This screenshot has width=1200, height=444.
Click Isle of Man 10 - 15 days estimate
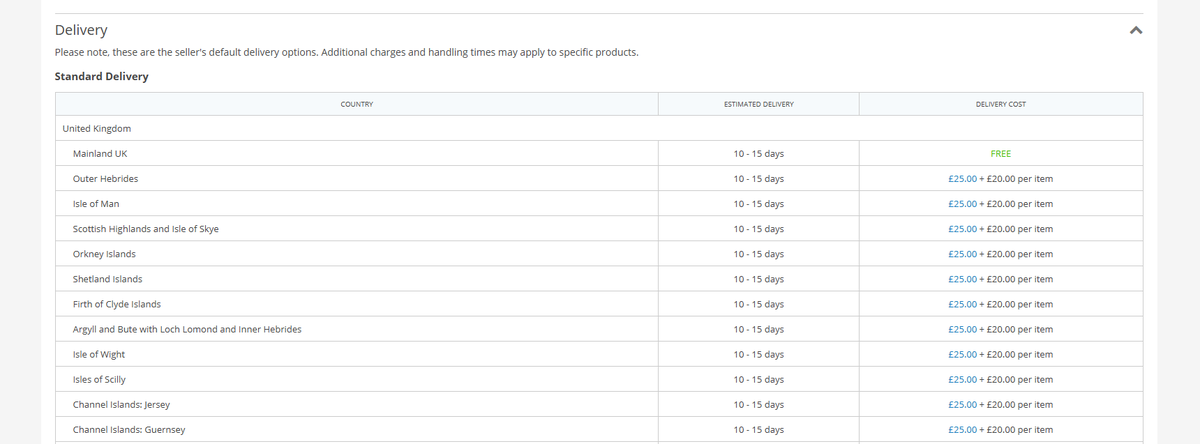pos(758,204)
